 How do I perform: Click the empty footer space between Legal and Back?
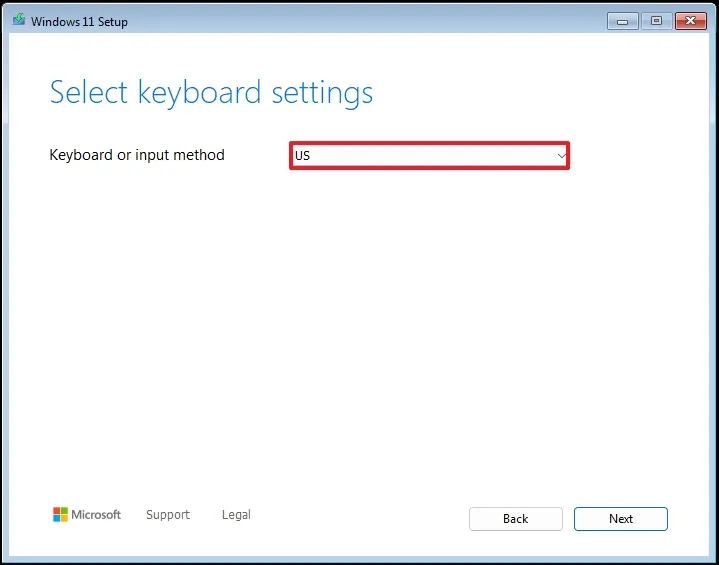(x=360, y=516)
